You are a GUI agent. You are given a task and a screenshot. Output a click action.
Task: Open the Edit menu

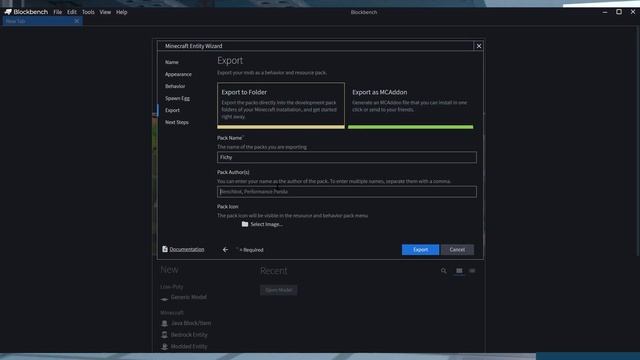click(x=72, y=12)
